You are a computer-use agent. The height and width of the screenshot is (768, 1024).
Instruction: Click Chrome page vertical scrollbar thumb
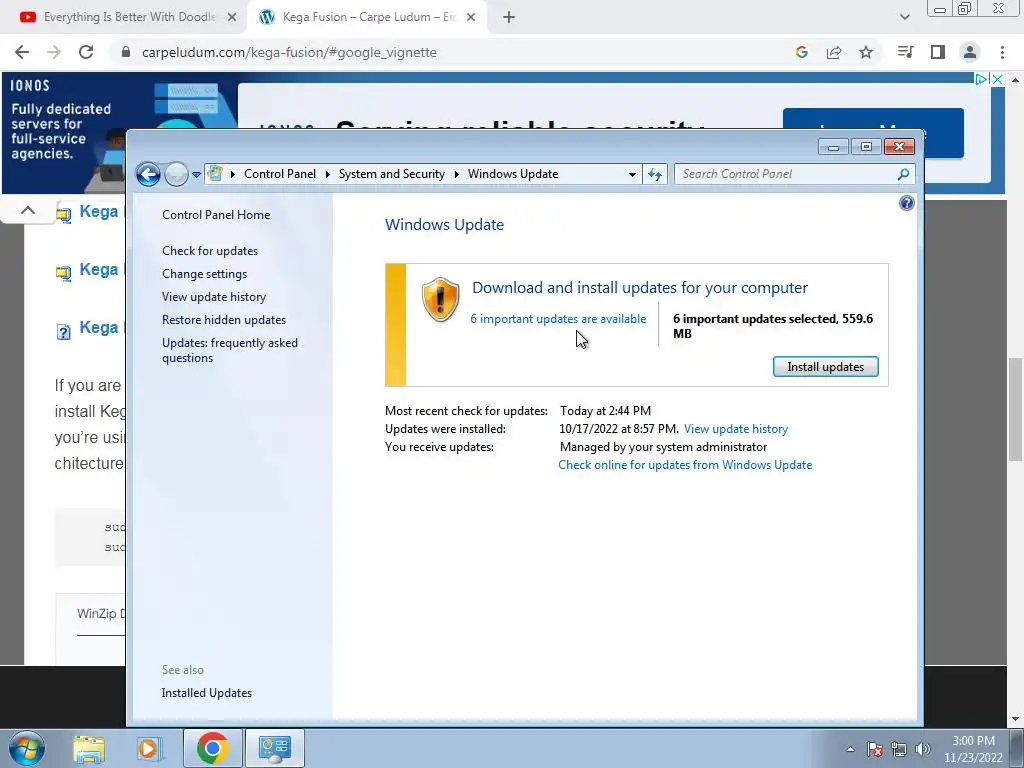(1016, 409)
